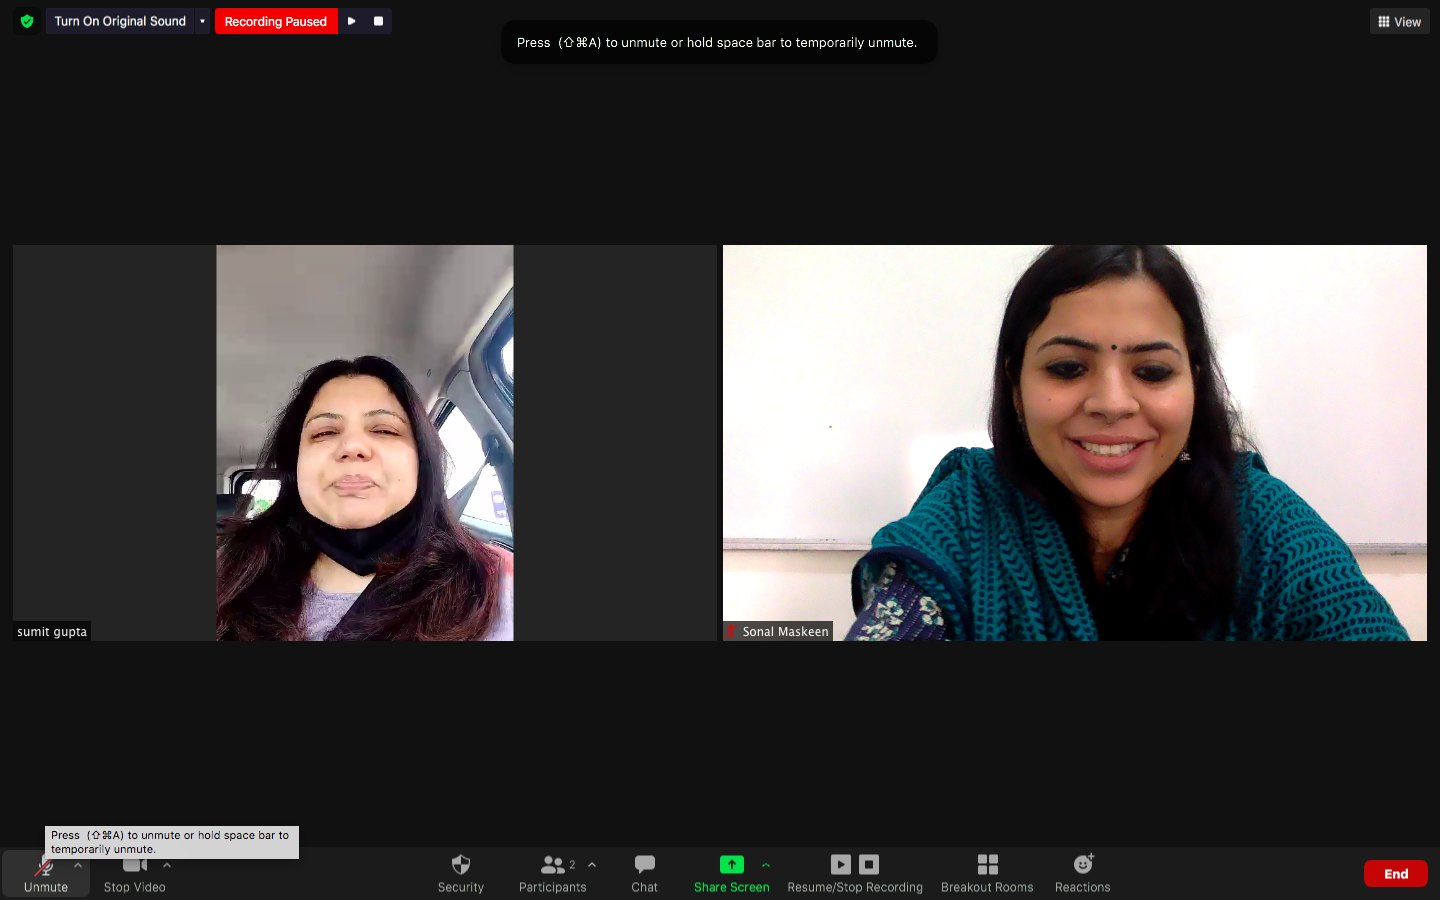Expand Share Screen options chevron
The image size is (1440, 900).
pyautogui.click(x=766, y=865)
